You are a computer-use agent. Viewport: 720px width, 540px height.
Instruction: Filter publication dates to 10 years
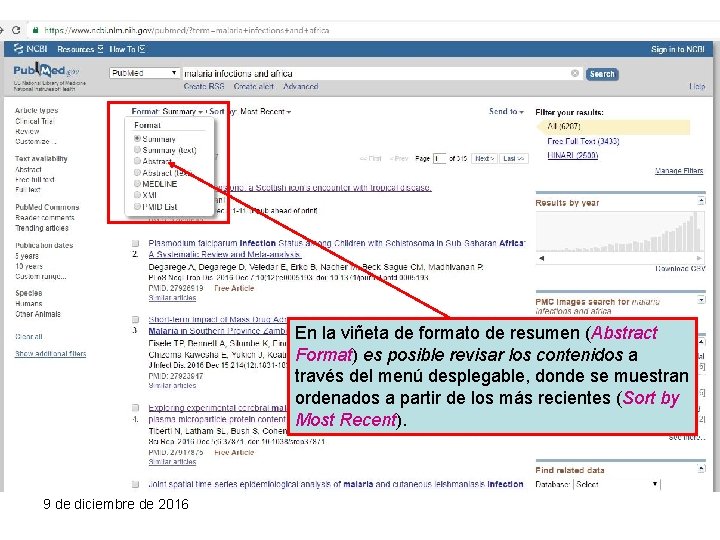(28, 266)
